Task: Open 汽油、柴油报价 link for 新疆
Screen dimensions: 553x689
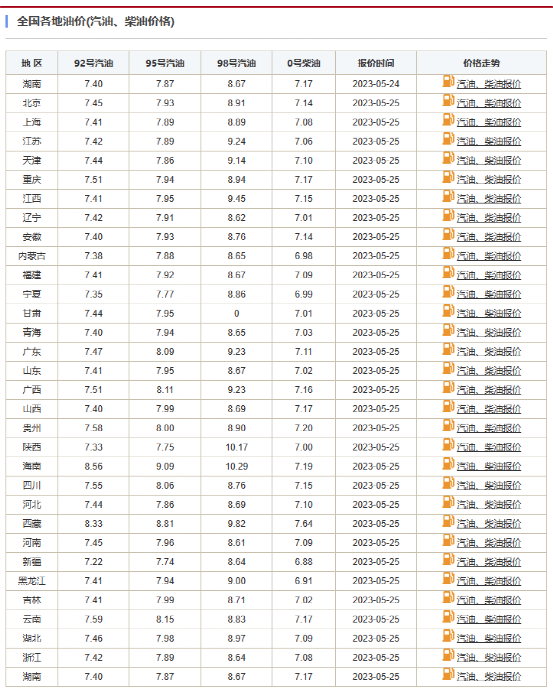Action: coord(489,562)
